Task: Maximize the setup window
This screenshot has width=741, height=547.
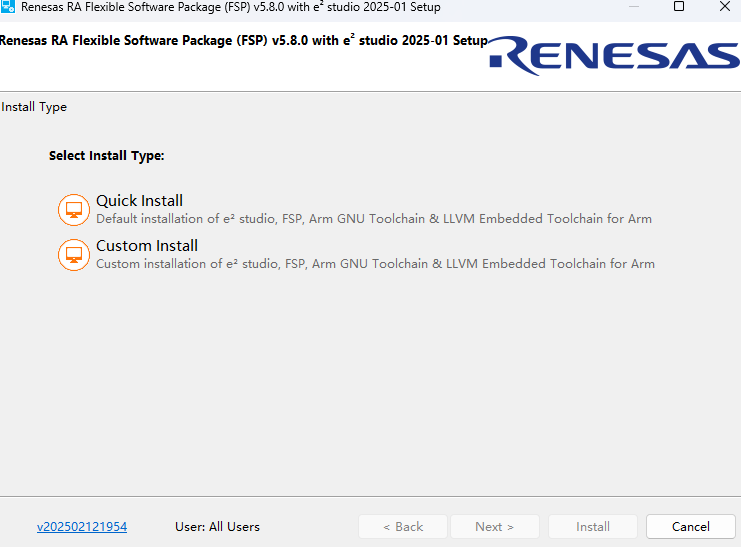Action: 679,7
